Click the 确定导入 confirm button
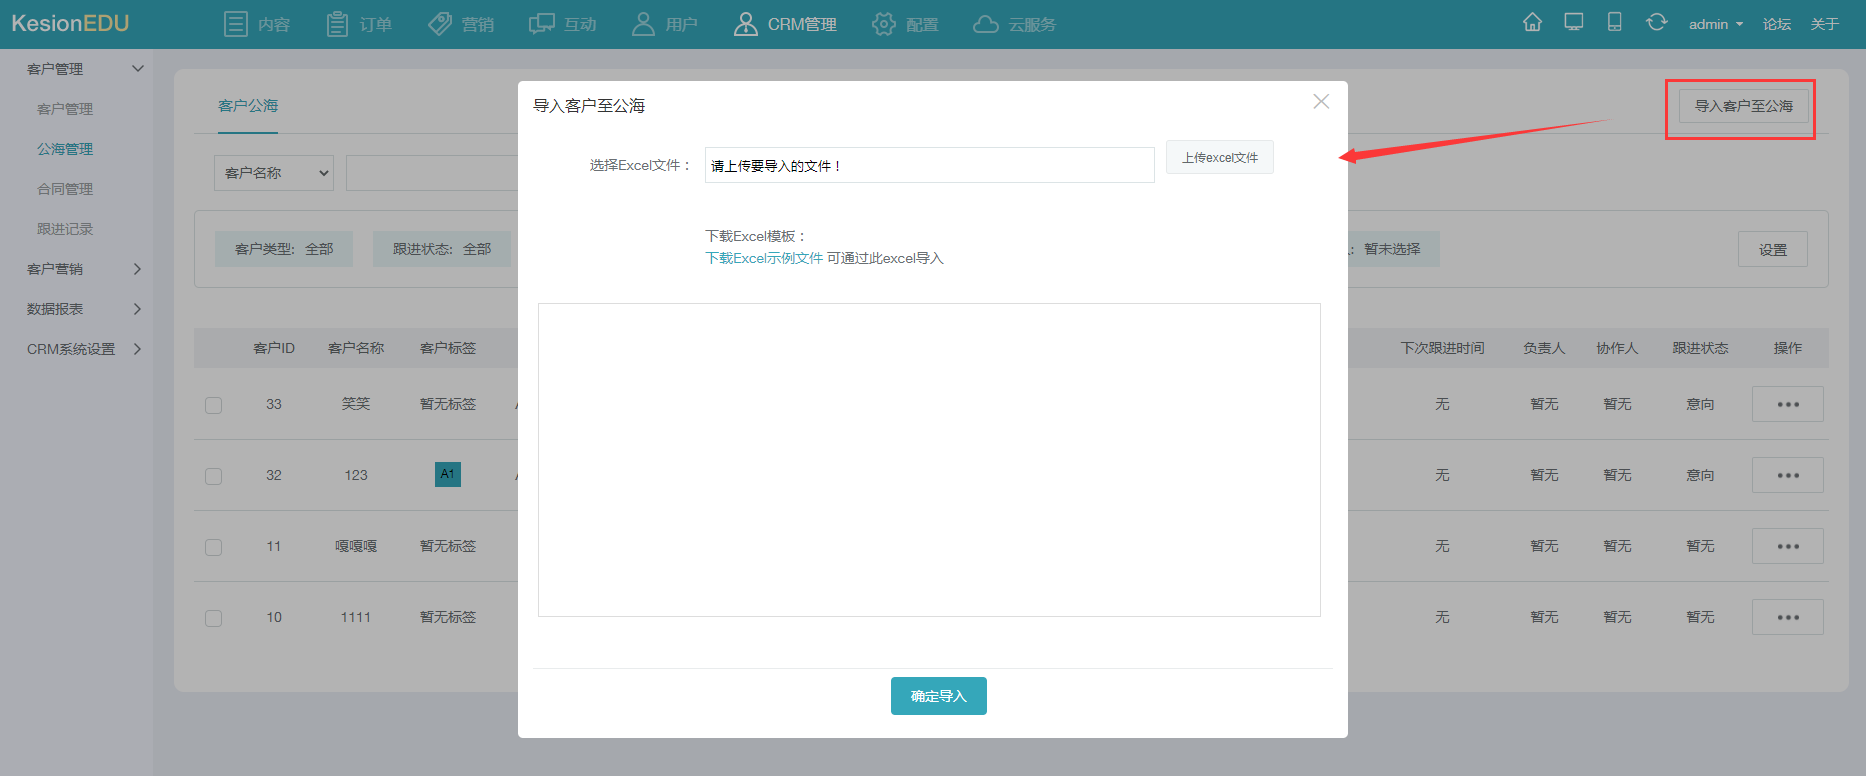Screen dimensions: 1866x776 click(939, 696)
